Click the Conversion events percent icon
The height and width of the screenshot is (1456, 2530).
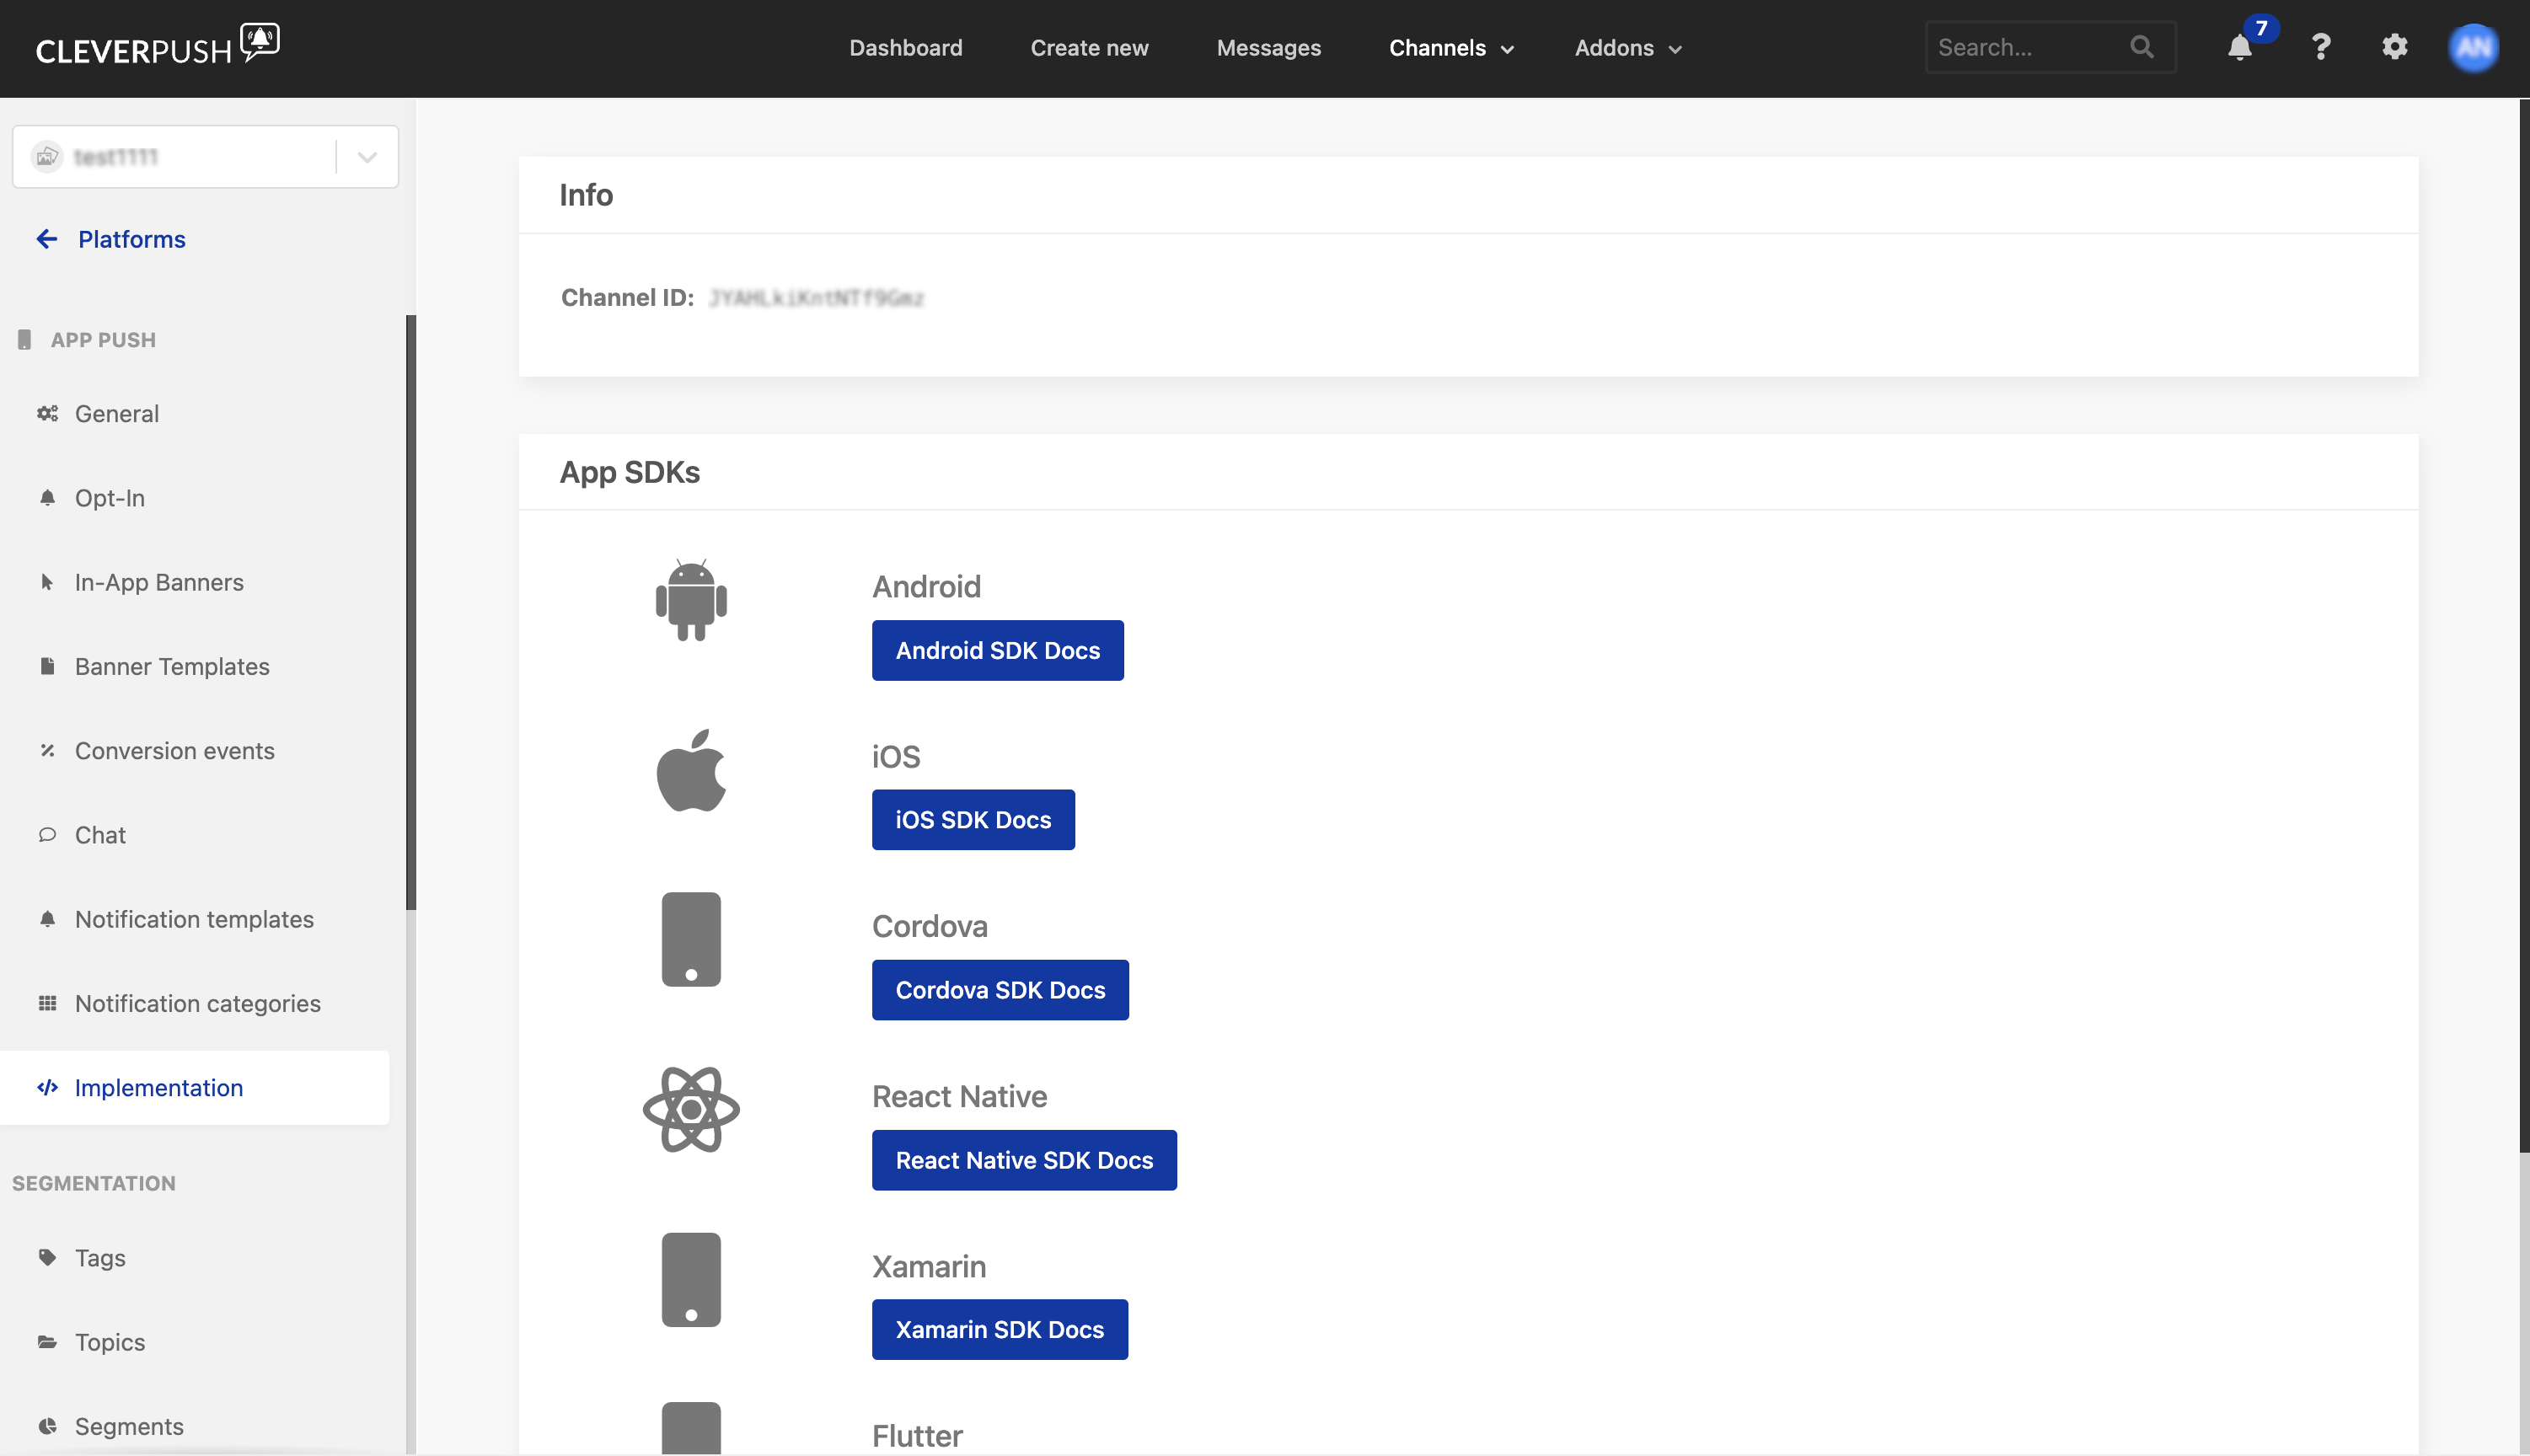coord(47,750)
